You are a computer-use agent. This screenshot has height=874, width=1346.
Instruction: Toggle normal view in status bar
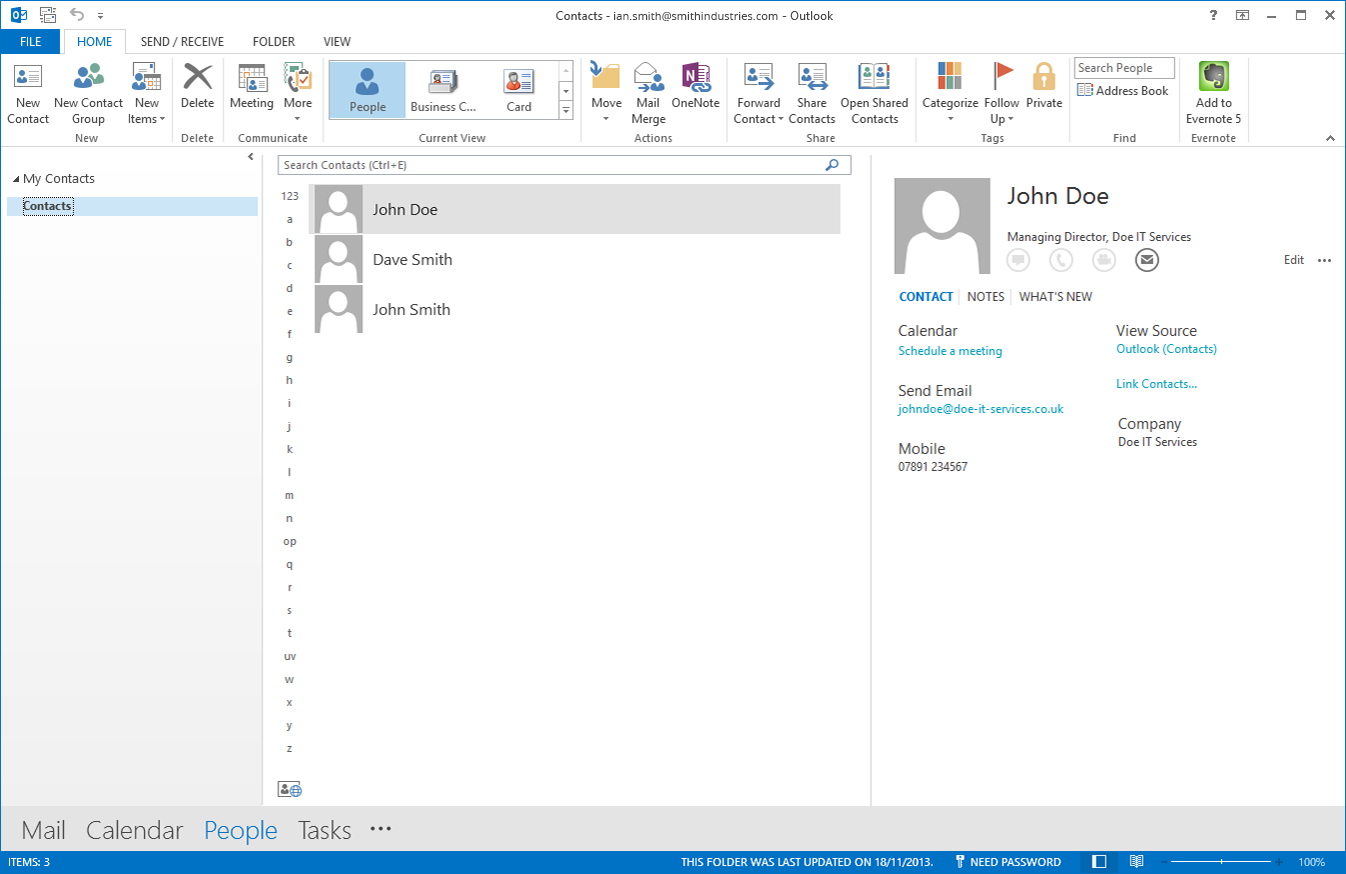click(x=1099, y=862)
